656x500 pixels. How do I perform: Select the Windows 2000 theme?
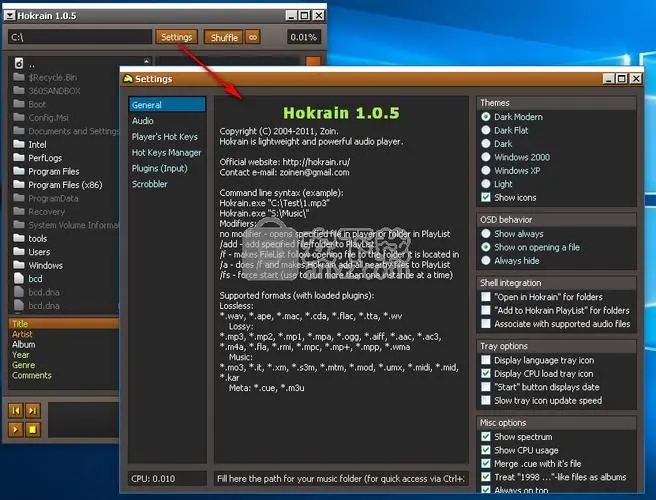click(x=515, y=157)
